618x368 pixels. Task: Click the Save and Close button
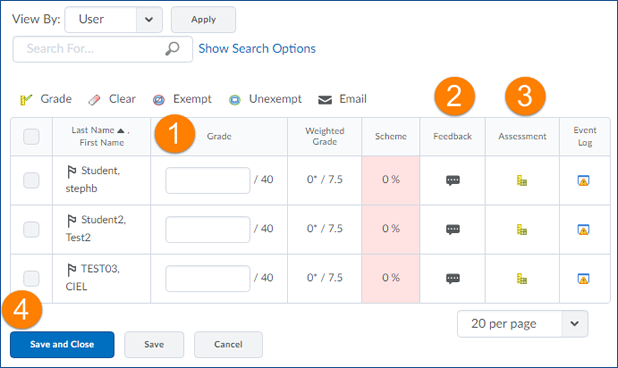click(x=62, y=344)
